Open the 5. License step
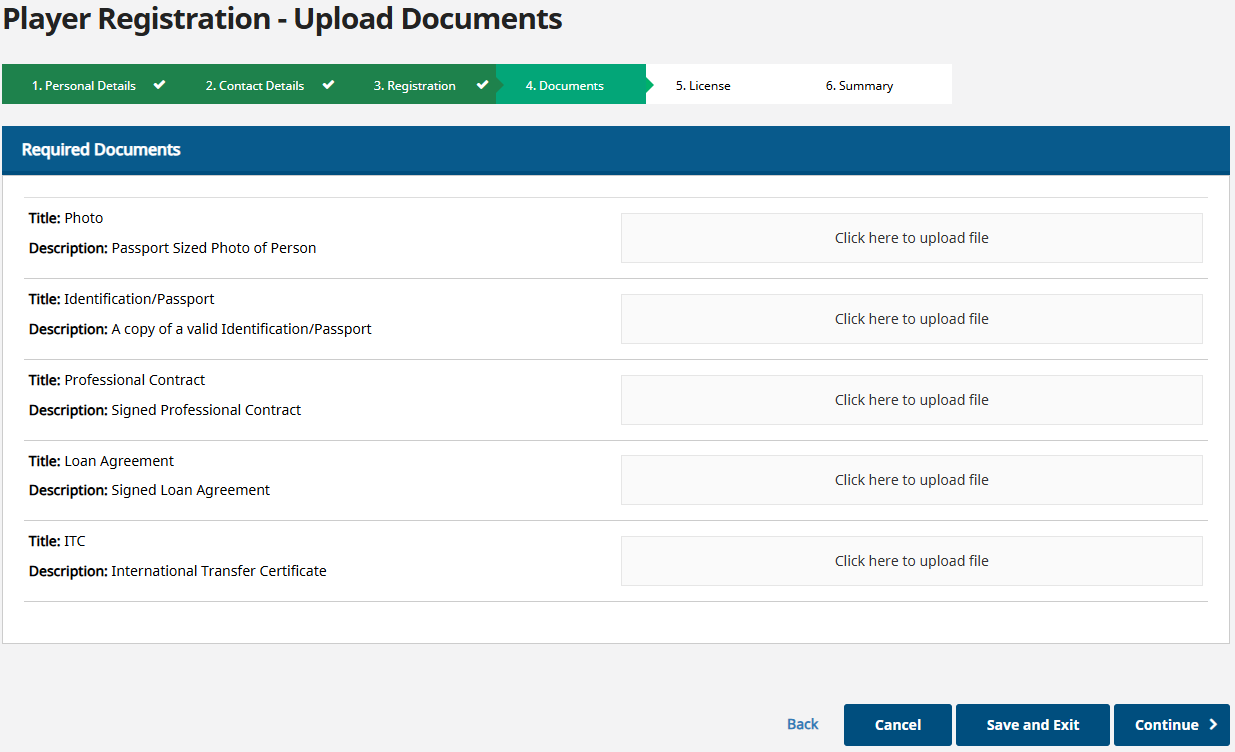This screenshot has height=752, width=1235. pos(703,86)
